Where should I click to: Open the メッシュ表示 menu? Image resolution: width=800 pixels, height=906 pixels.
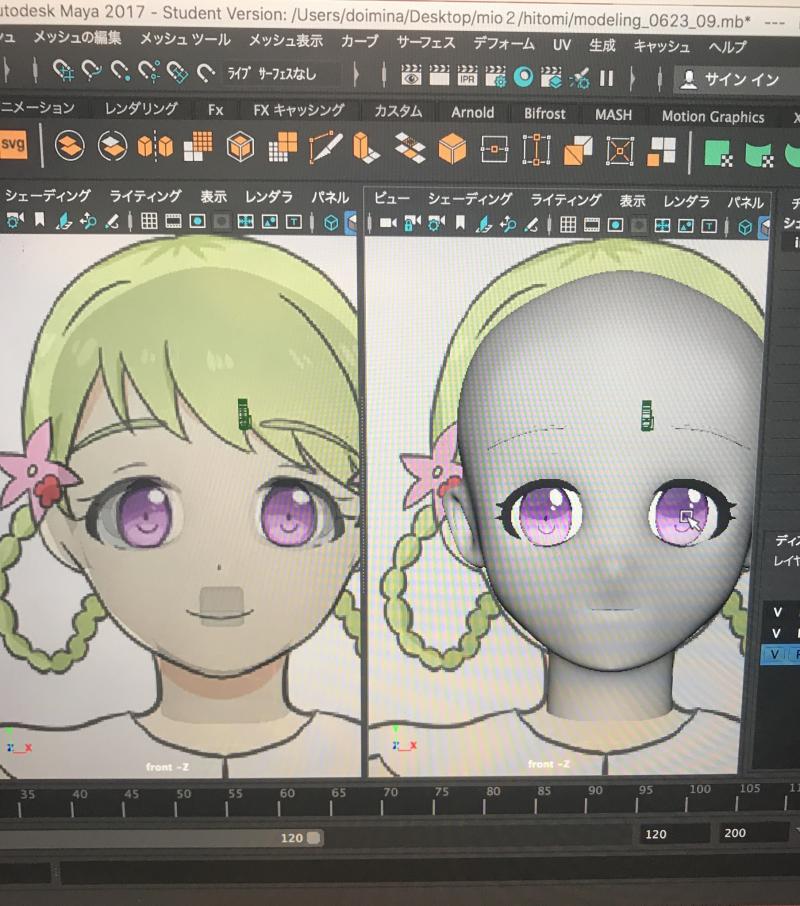[x=286, y=40]
